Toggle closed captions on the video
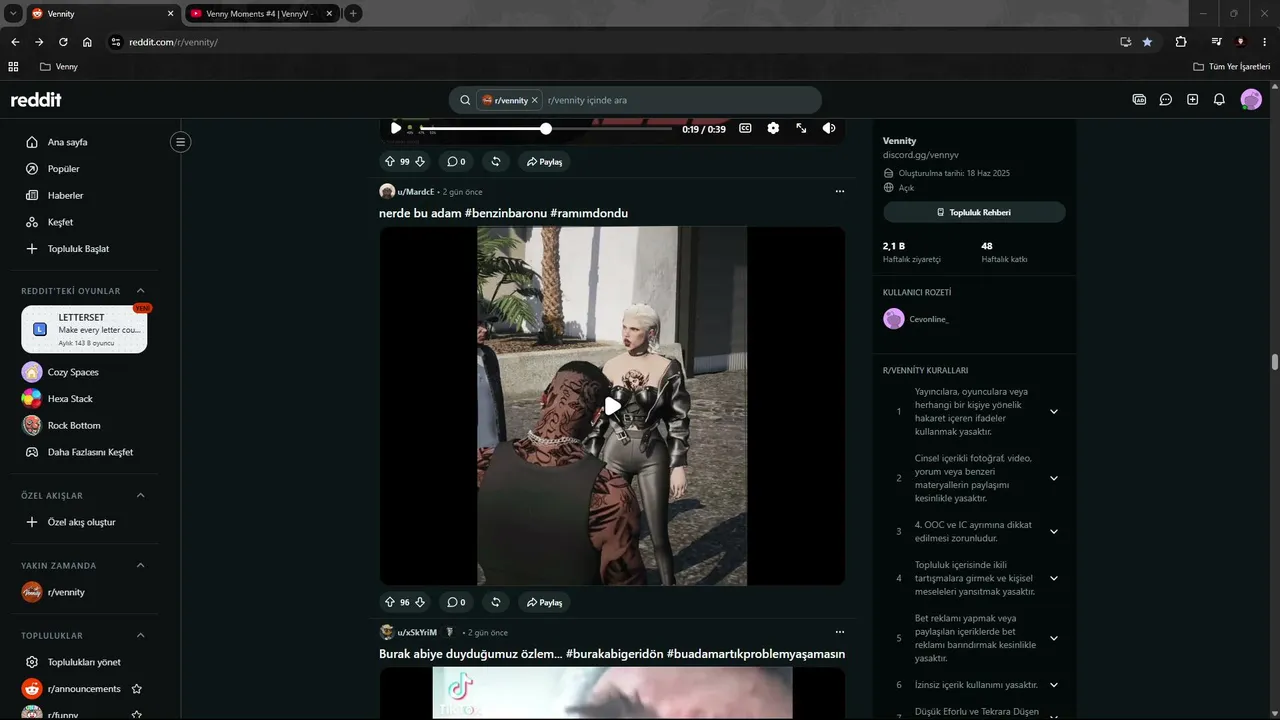The height and width of the screenshot is (720, 1280). (745, 128)
